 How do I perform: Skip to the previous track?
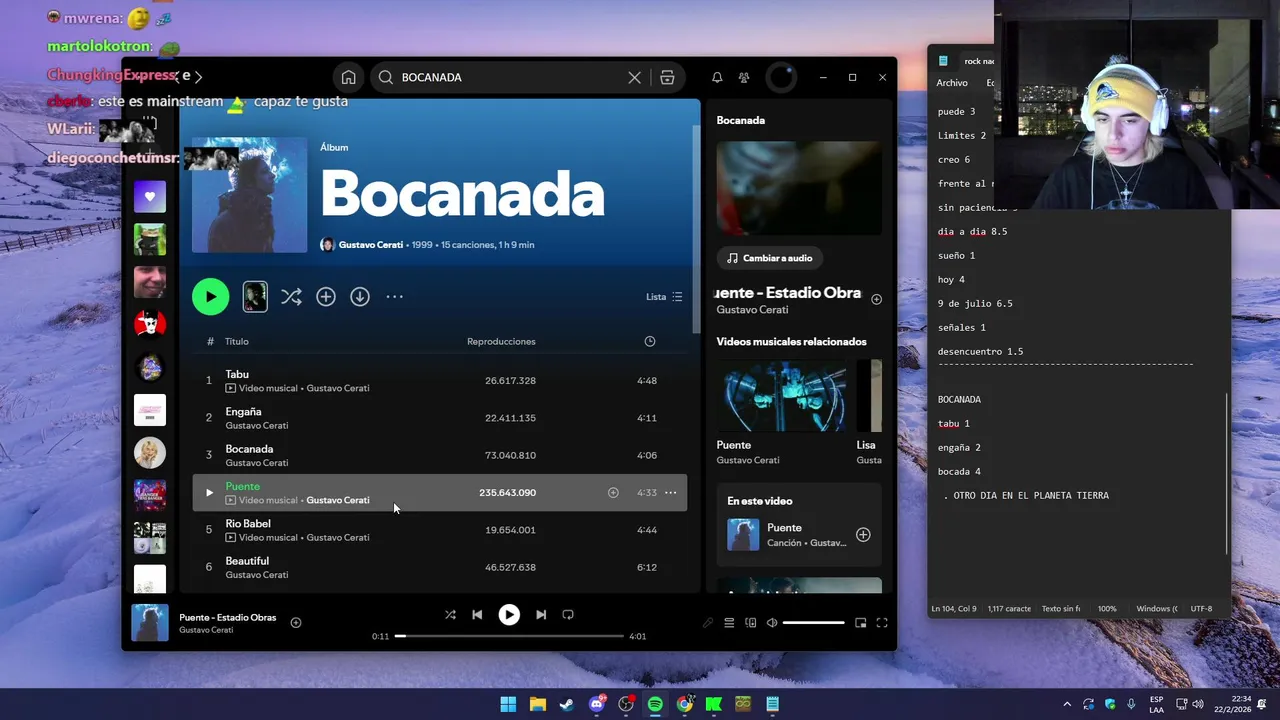tap(477, 615)
